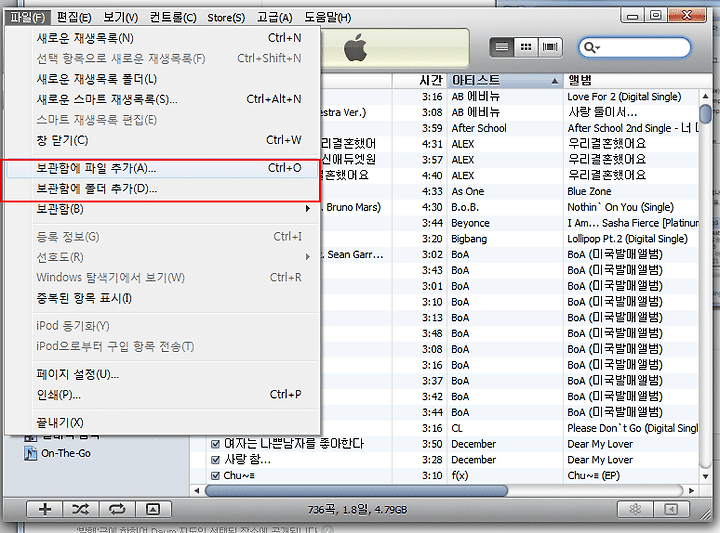
Task: Click the Apple logo display
Action: point(355,47)
